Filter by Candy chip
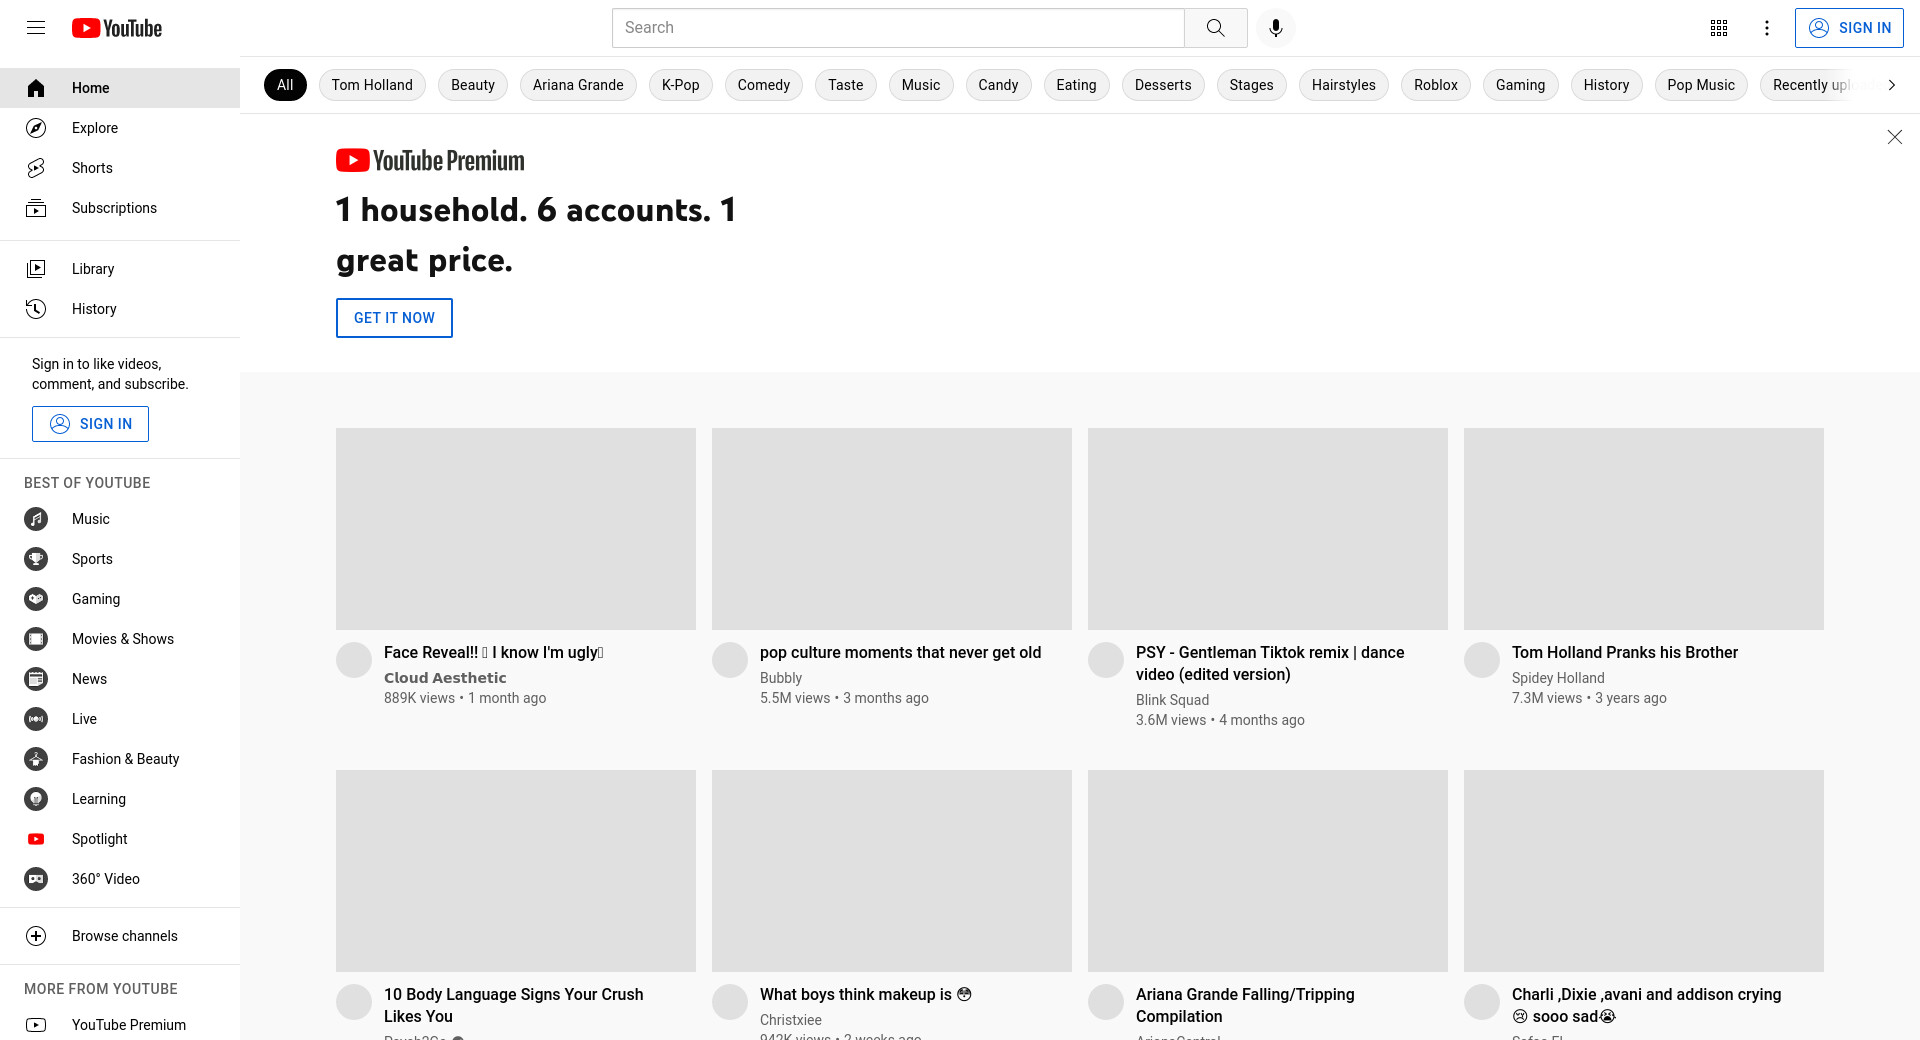The height and width of the screenshot is (1040, 1920). click(998, 85)
